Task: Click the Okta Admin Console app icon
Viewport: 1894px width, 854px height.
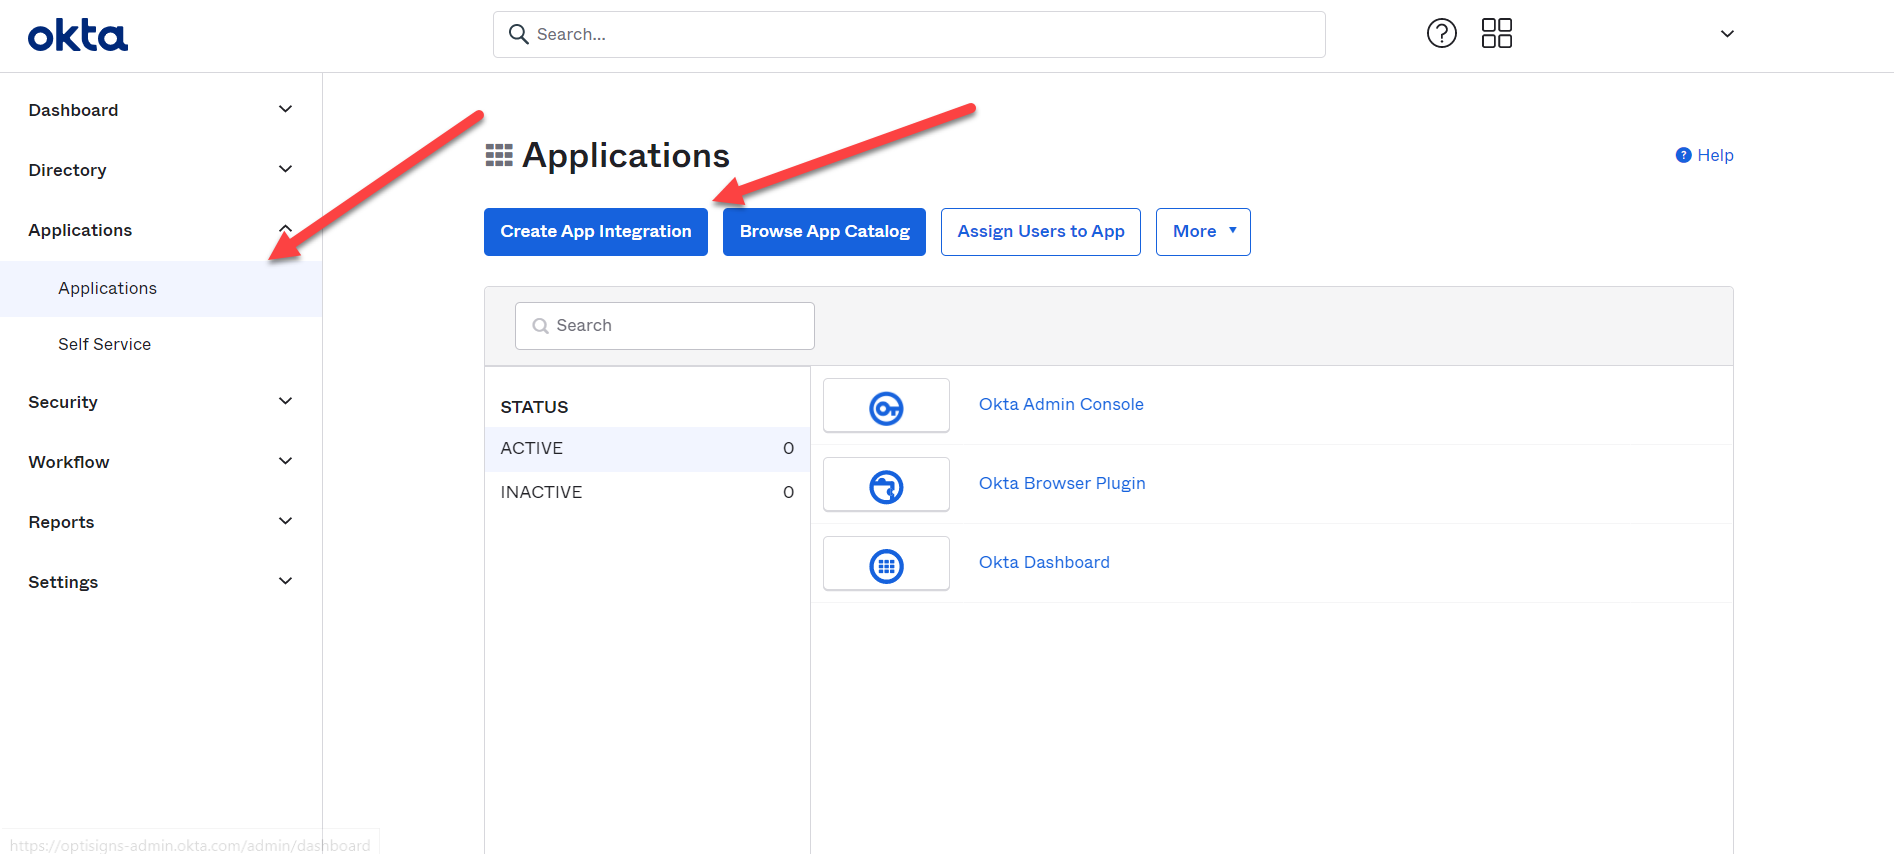Action: pyautogui.click(x=886, y=406)
